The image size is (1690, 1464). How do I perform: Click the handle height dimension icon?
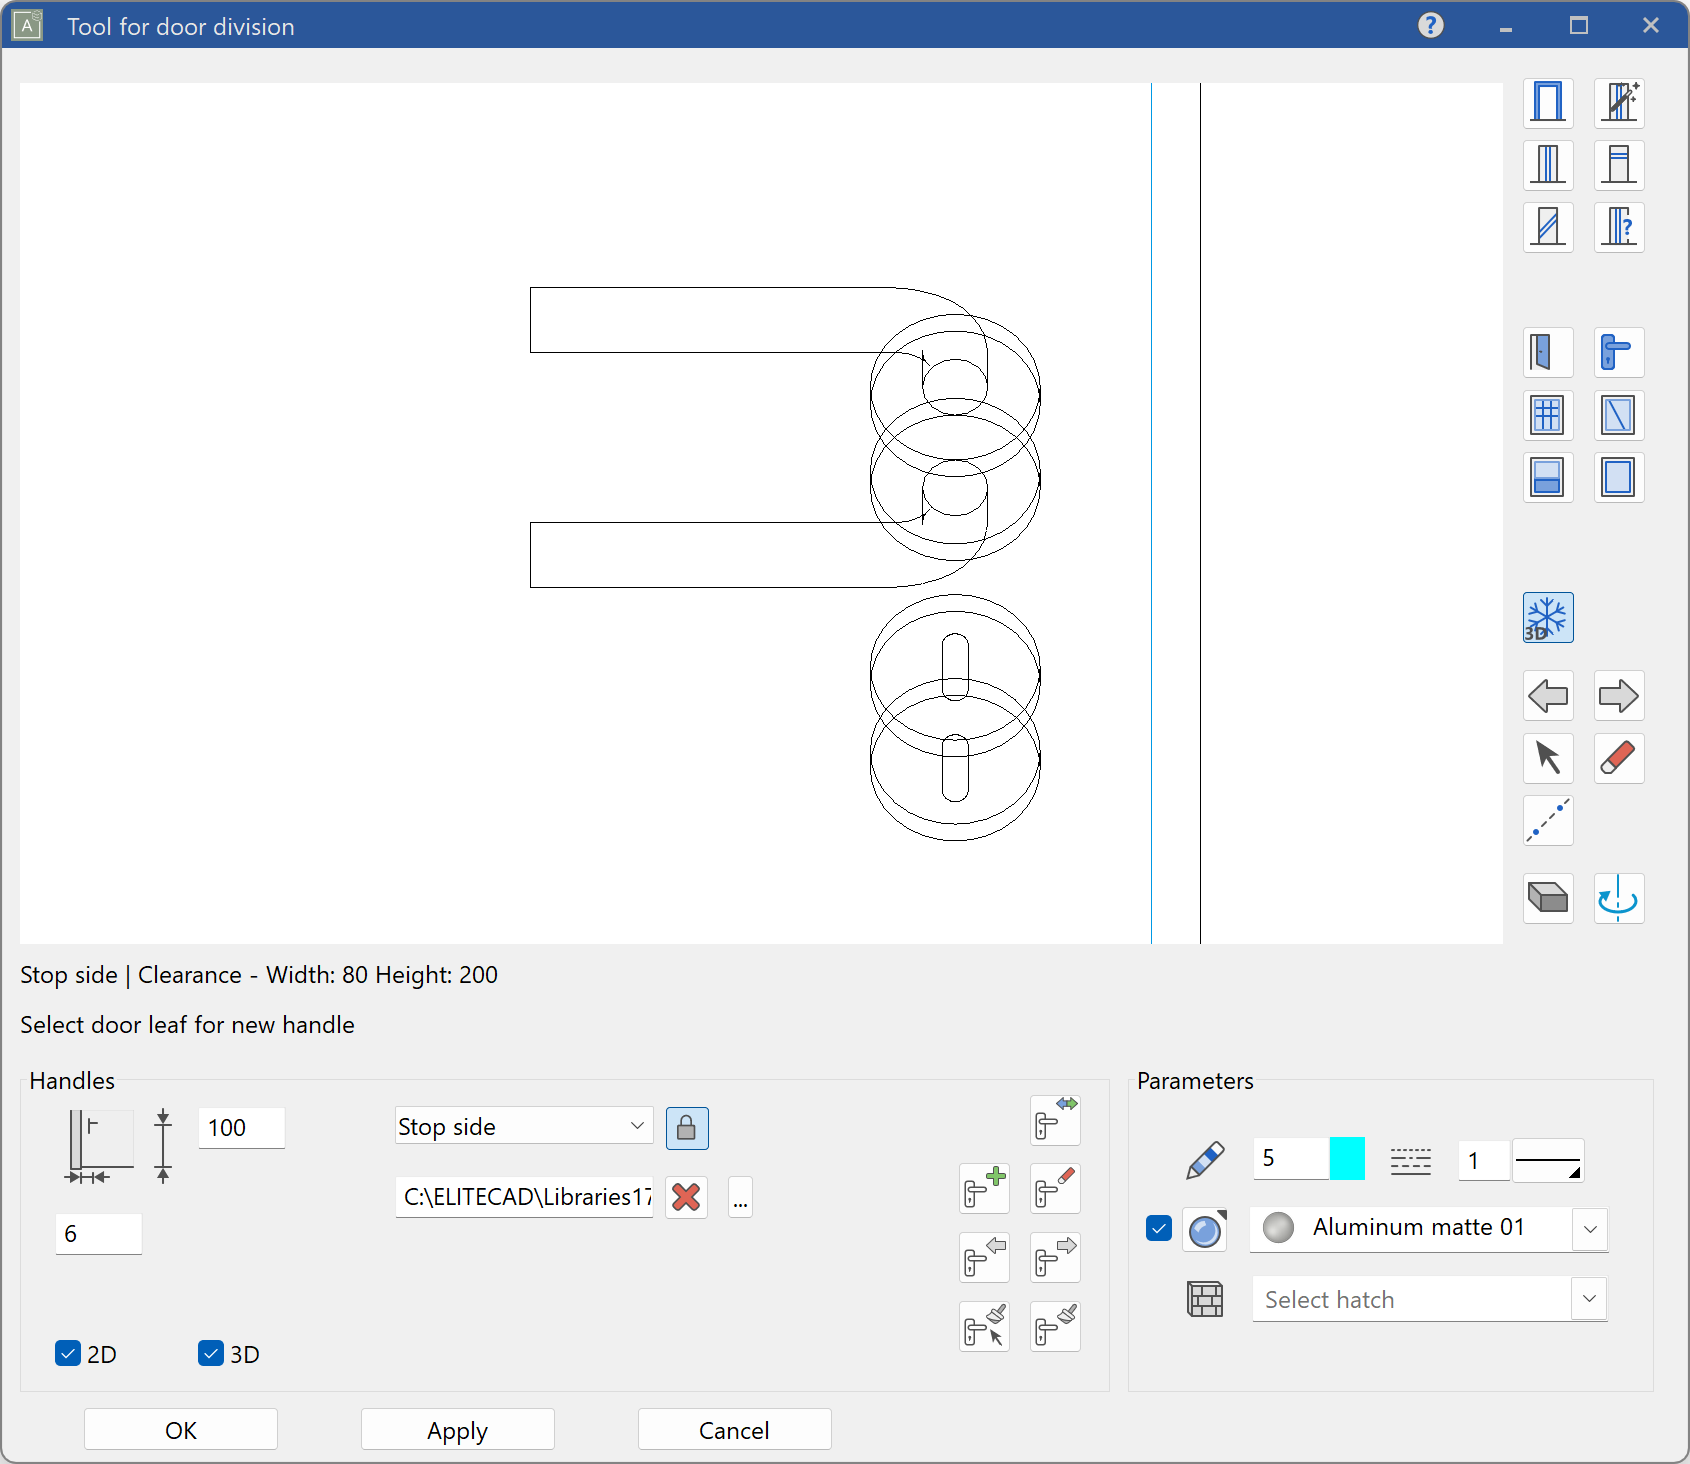[163, 1146]
